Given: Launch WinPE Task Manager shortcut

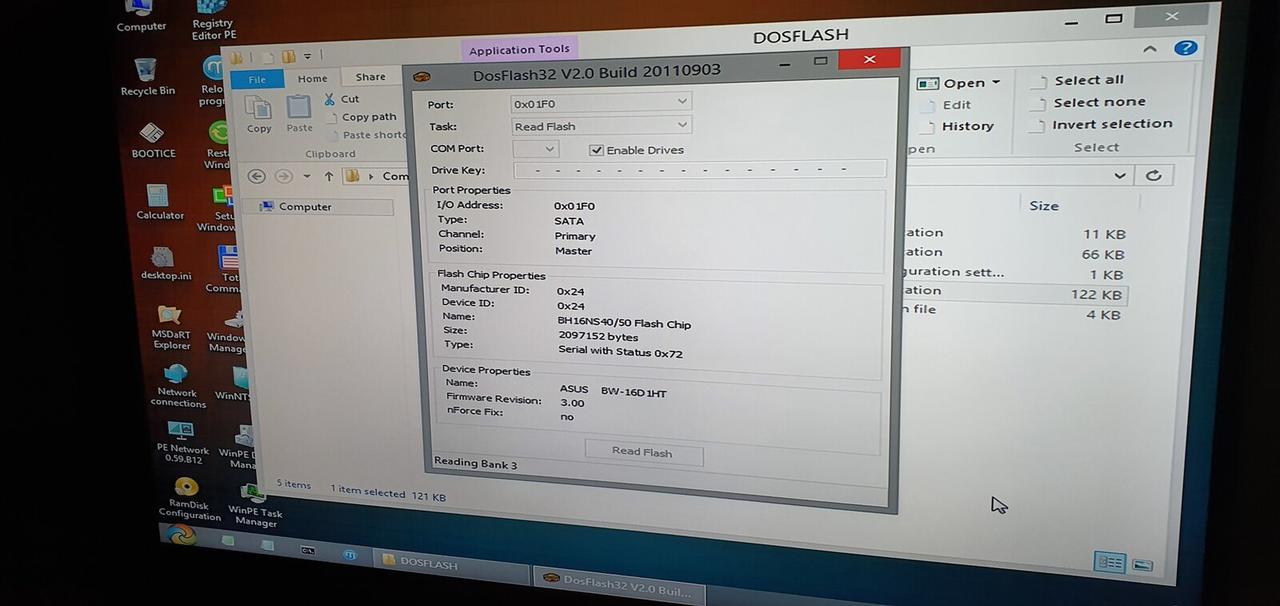Looking at the screenshot, I should 255,506.
